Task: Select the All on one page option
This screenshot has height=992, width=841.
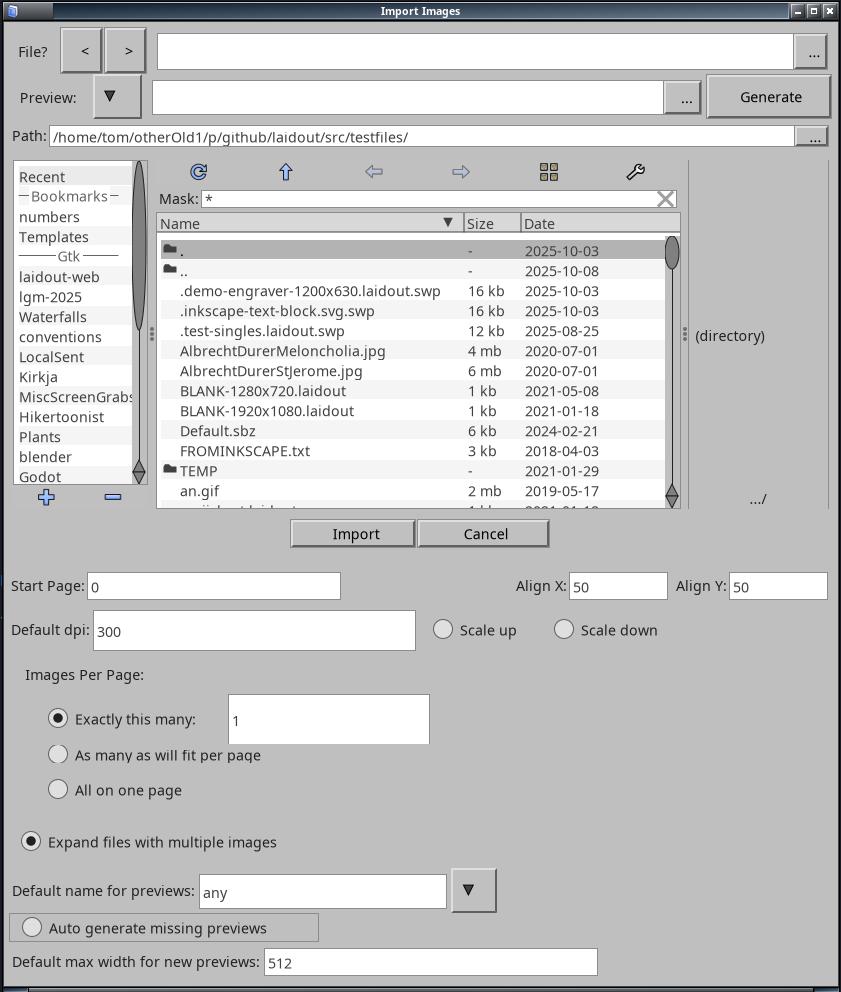Action: coord(58,789)
